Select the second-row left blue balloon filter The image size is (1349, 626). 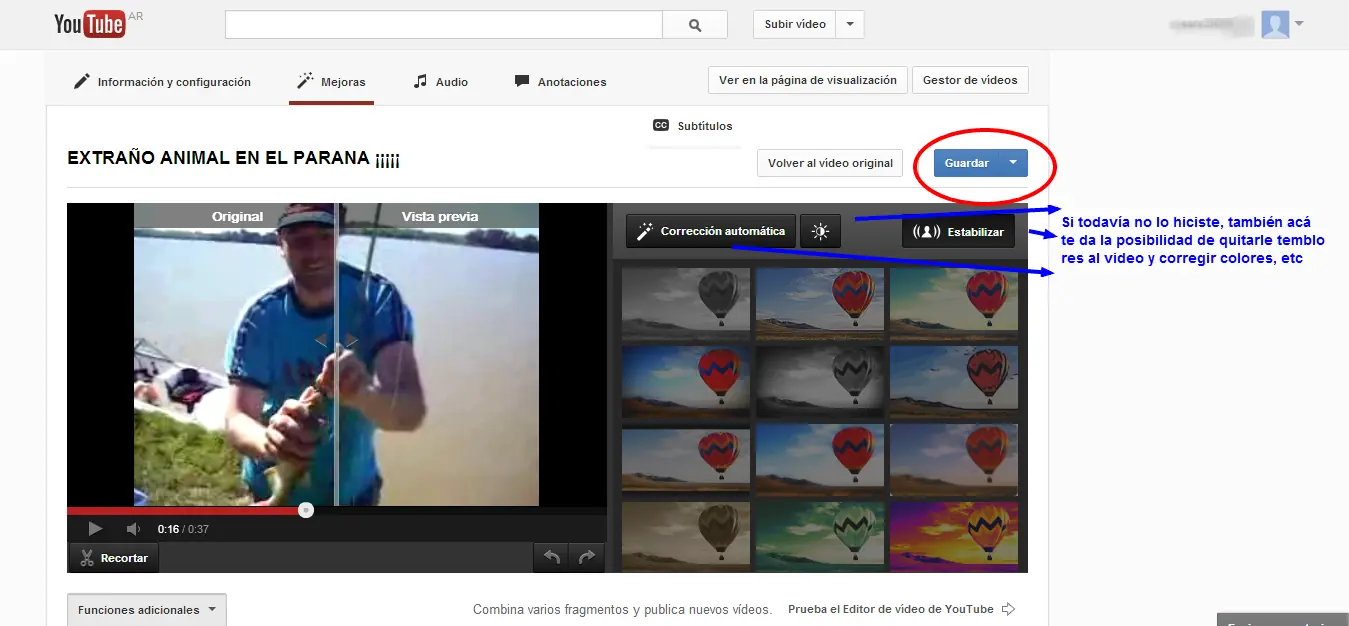(686, 382)
